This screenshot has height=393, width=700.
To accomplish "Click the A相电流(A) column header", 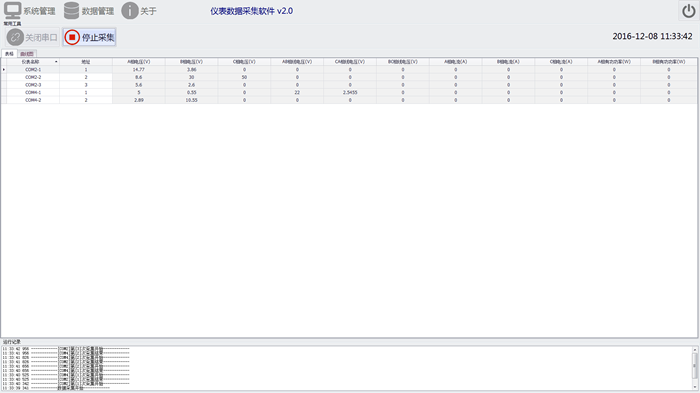I will [x=455, y=62].
